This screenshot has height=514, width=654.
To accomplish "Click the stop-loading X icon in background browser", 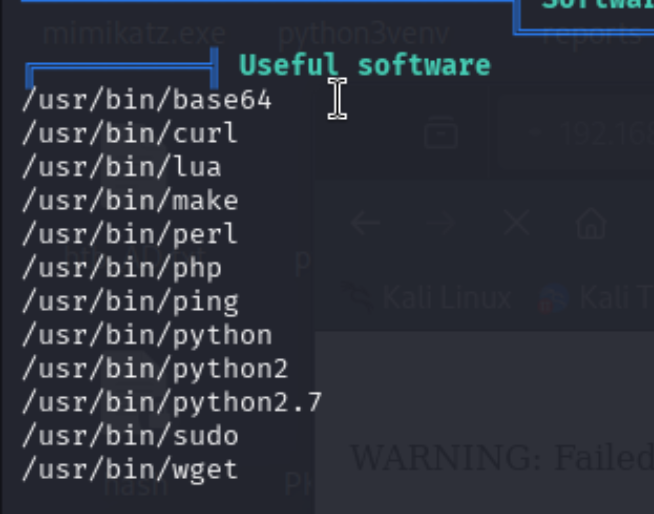I will click(x=517, y=223).
